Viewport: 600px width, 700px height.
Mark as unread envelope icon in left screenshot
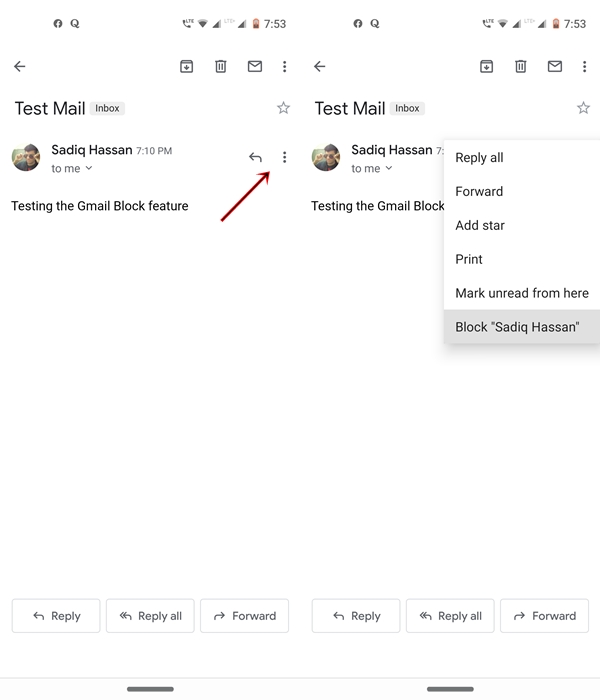(255, 67)
